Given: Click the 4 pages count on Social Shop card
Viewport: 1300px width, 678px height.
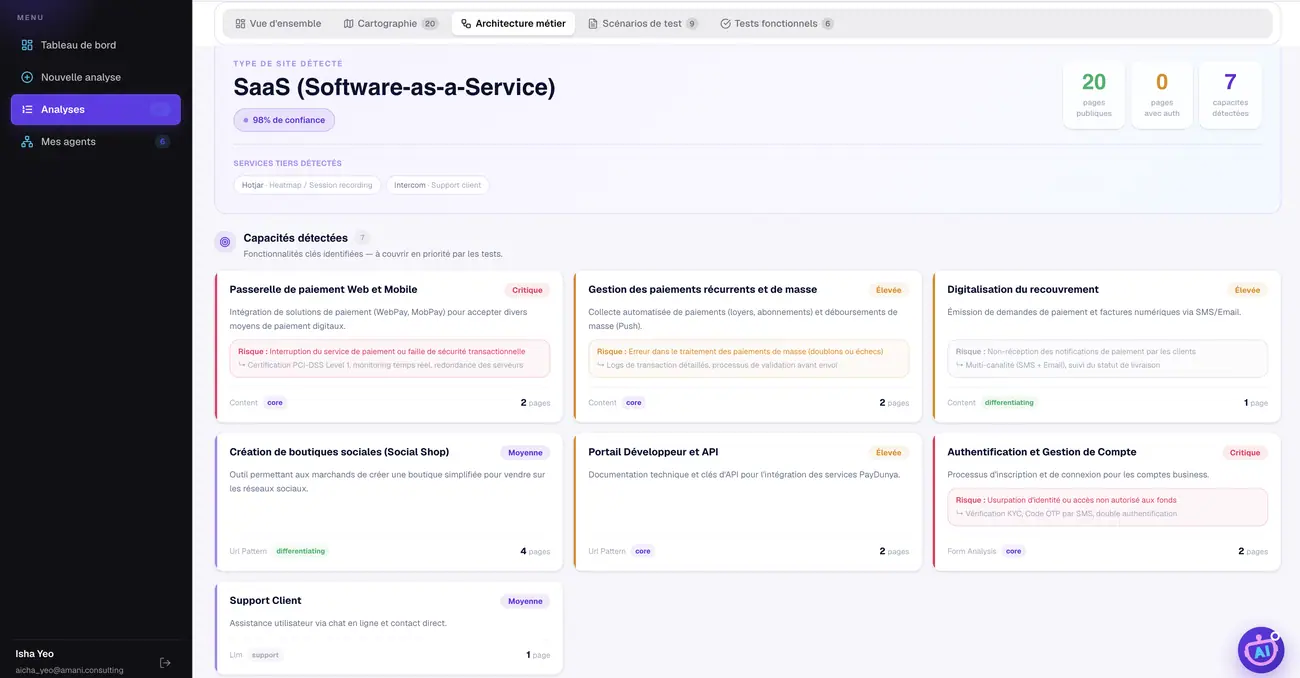Looking at the screenshot, I should [x=535, y=551].
